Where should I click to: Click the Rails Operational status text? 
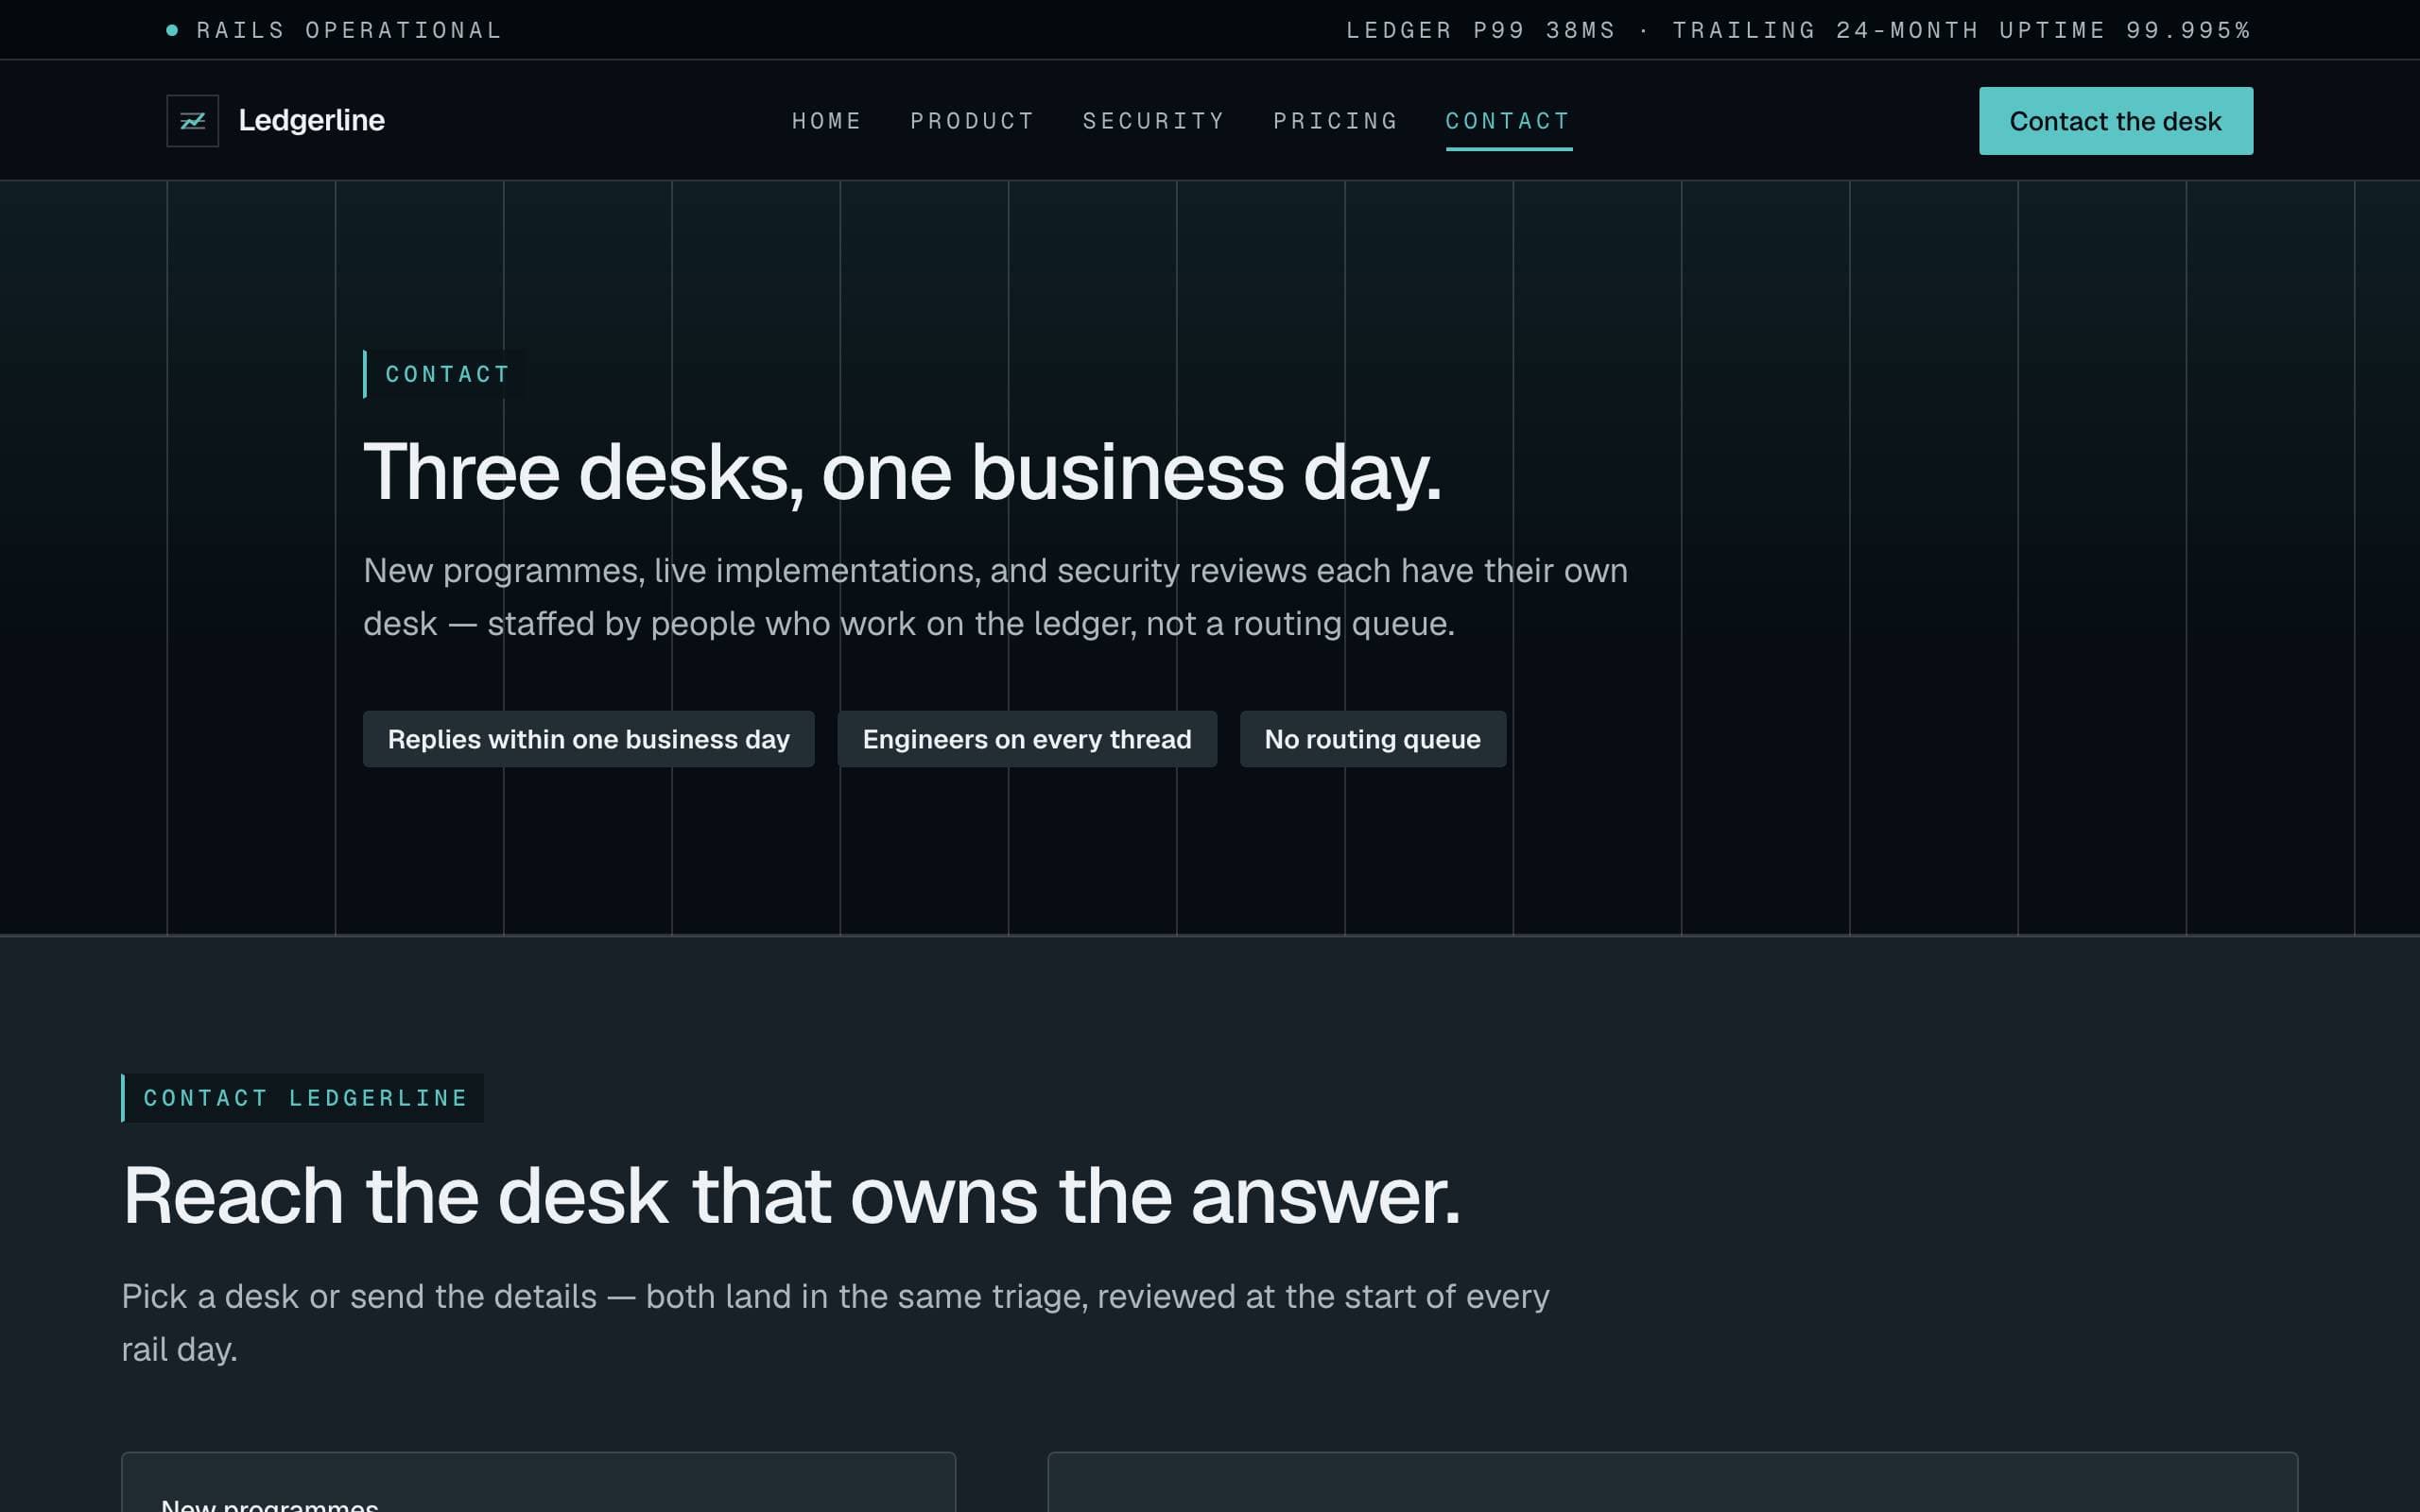[349, 30]
